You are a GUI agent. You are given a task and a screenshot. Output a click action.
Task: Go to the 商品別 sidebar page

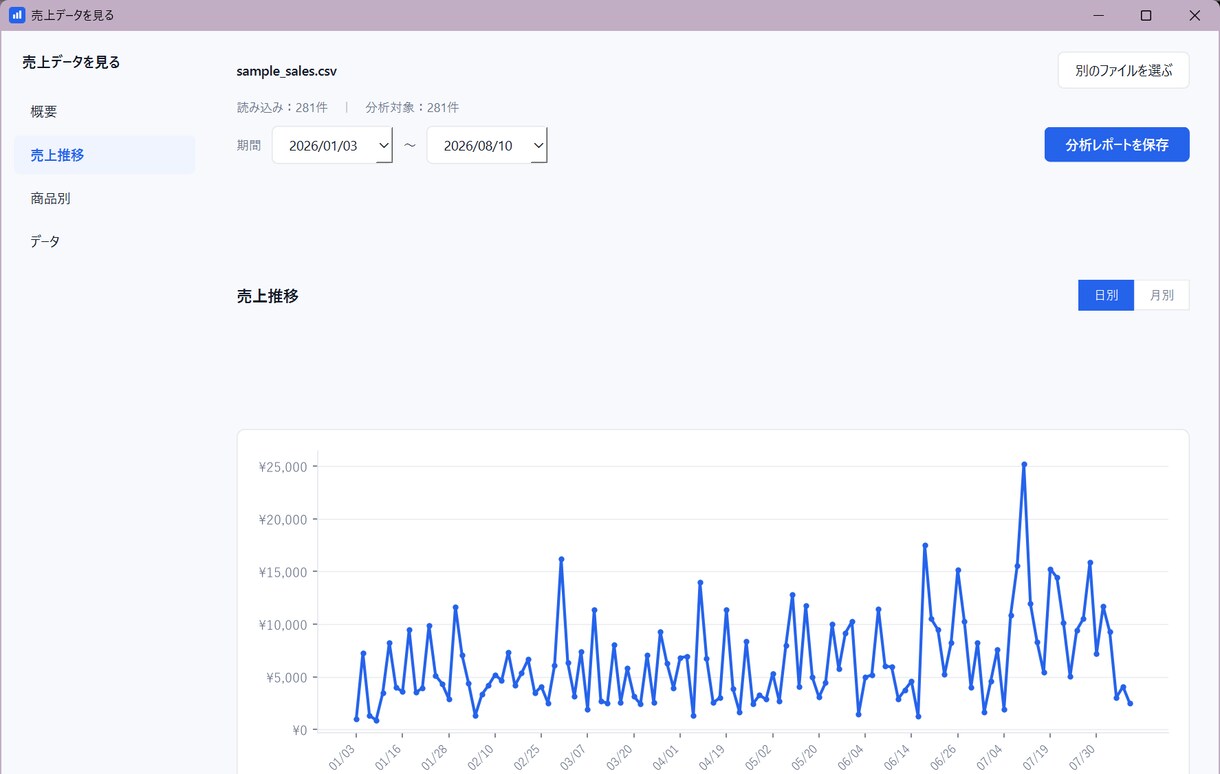click(x=105, y=198)
